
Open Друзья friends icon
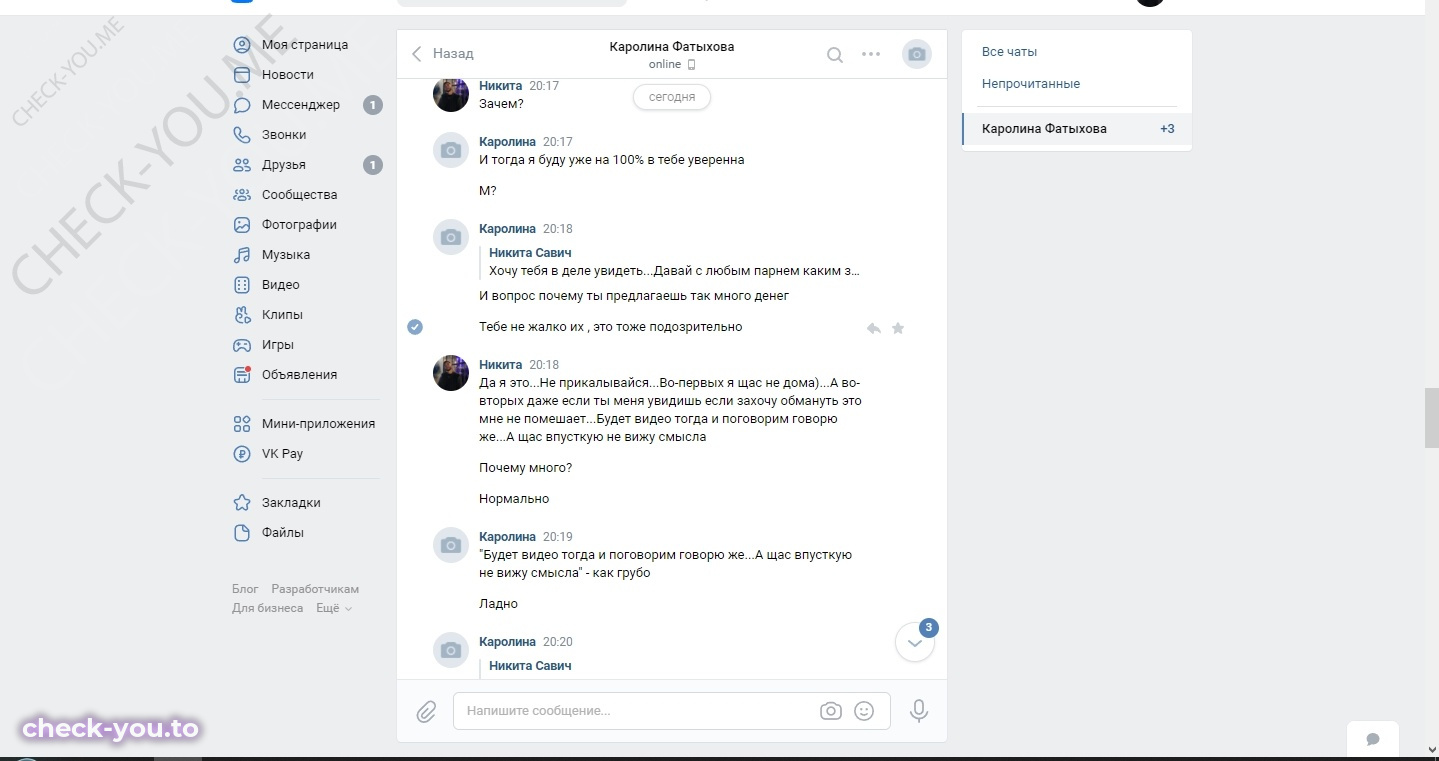[242, 165]
